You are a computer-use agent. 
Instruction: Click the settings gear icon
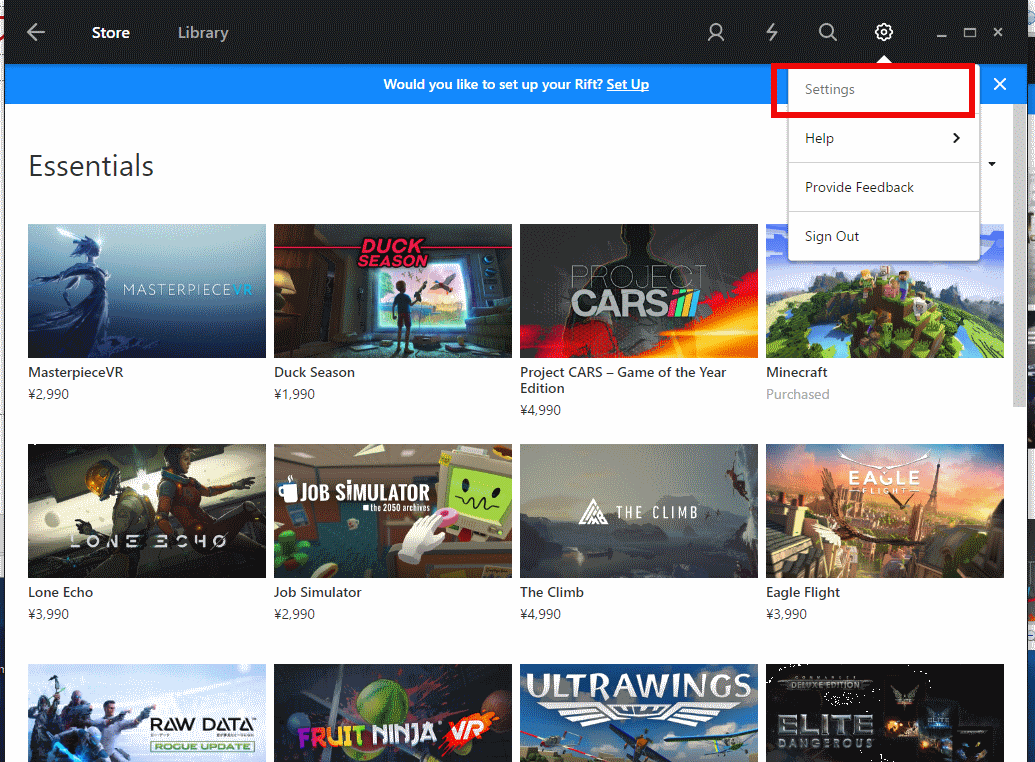coord(884,32)
